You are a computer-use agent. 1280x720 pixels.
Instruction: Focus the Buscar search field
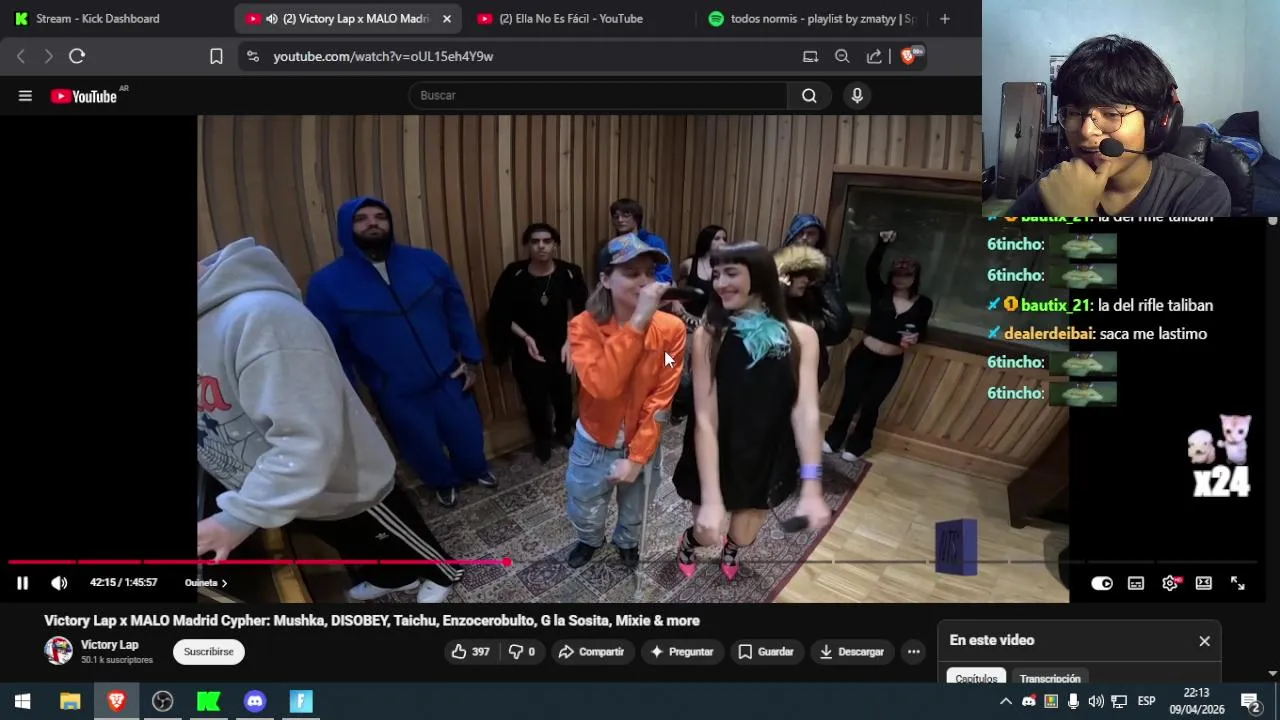click(x=598, y=96)
